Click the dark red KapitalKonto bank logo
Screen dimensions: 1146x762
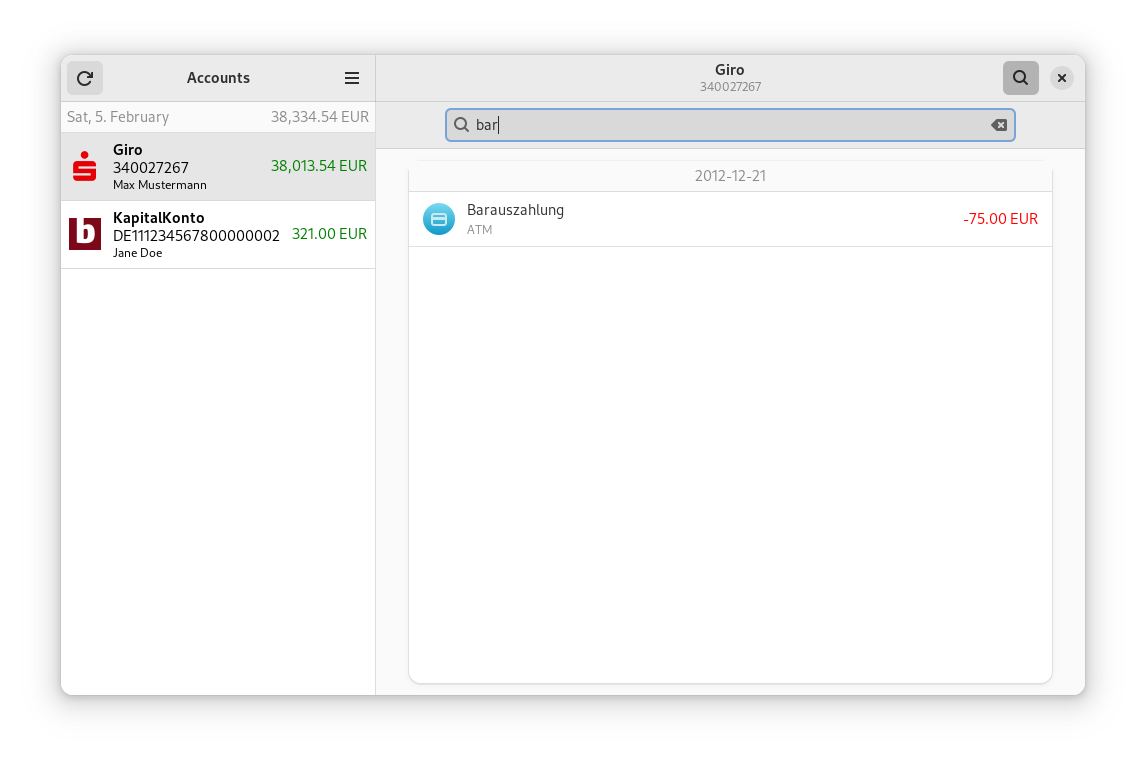point(85,234)
